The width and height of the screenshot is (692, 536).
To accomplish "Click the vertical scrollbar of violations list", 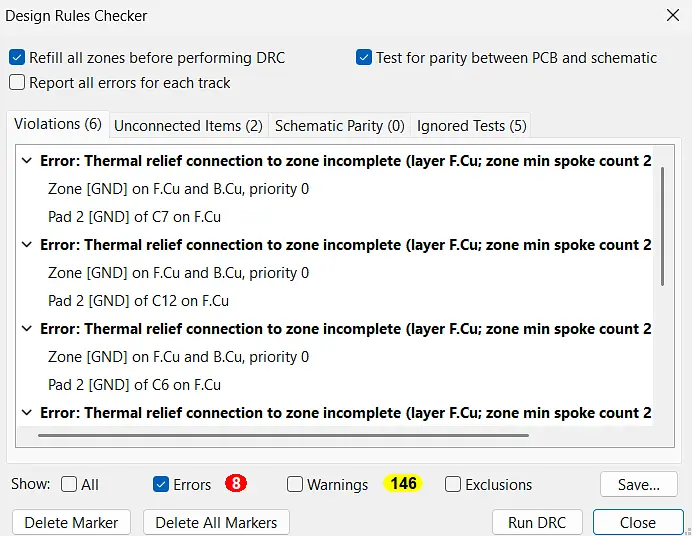I will point(661,227).
